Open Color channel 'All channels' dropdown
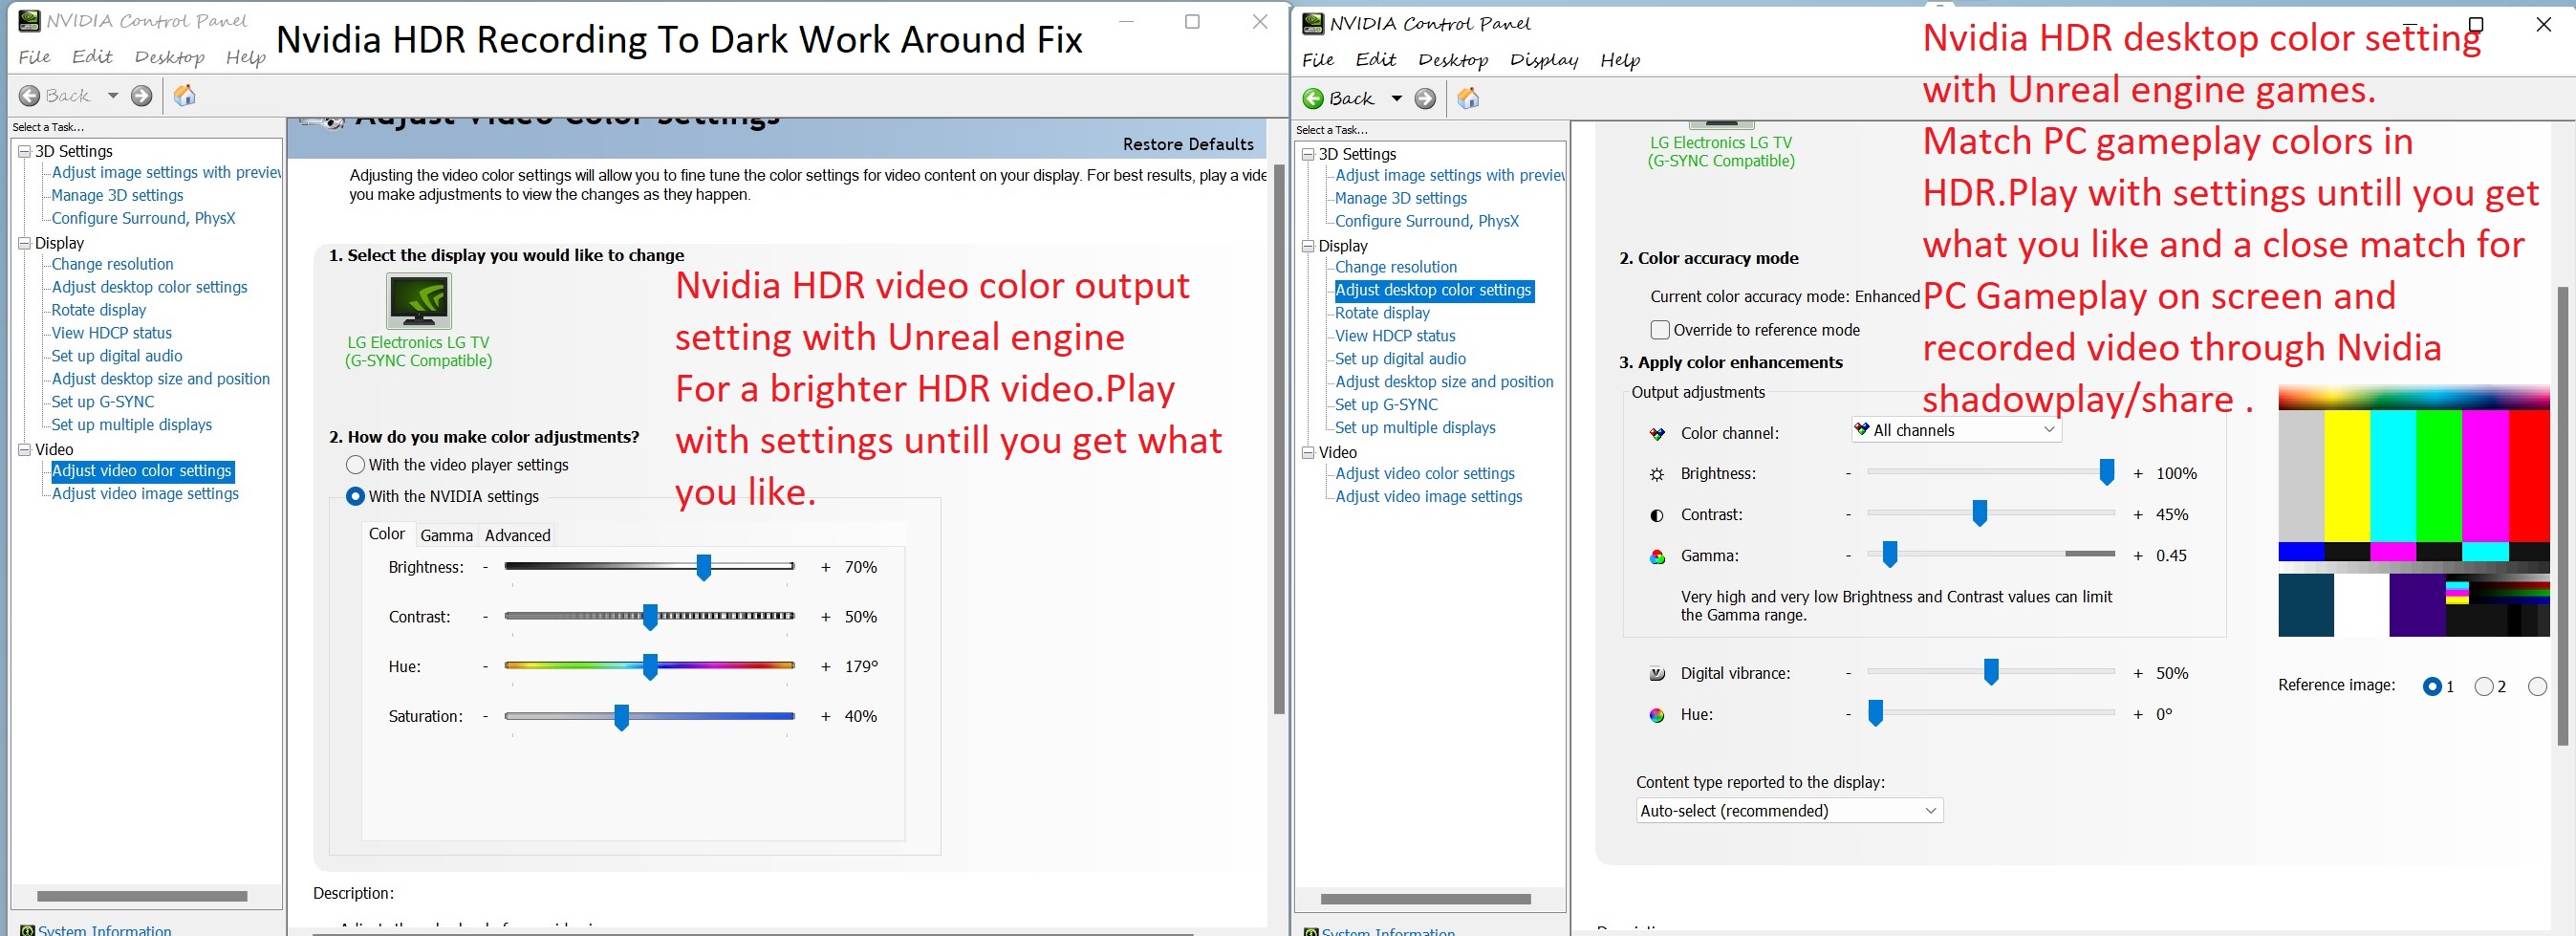 coord(1956,430)
